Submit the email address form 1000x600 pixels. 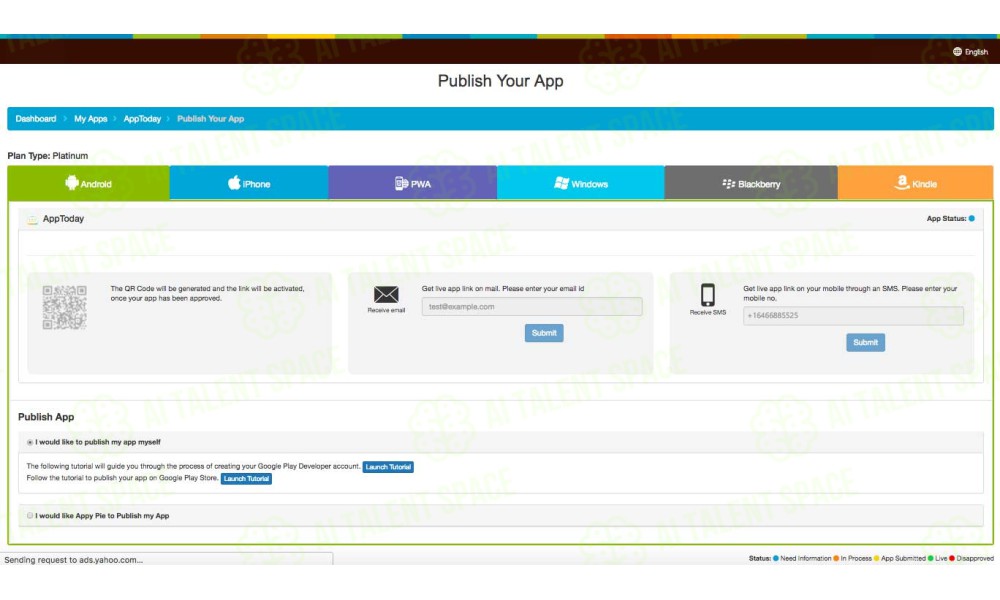click(544, 333)
